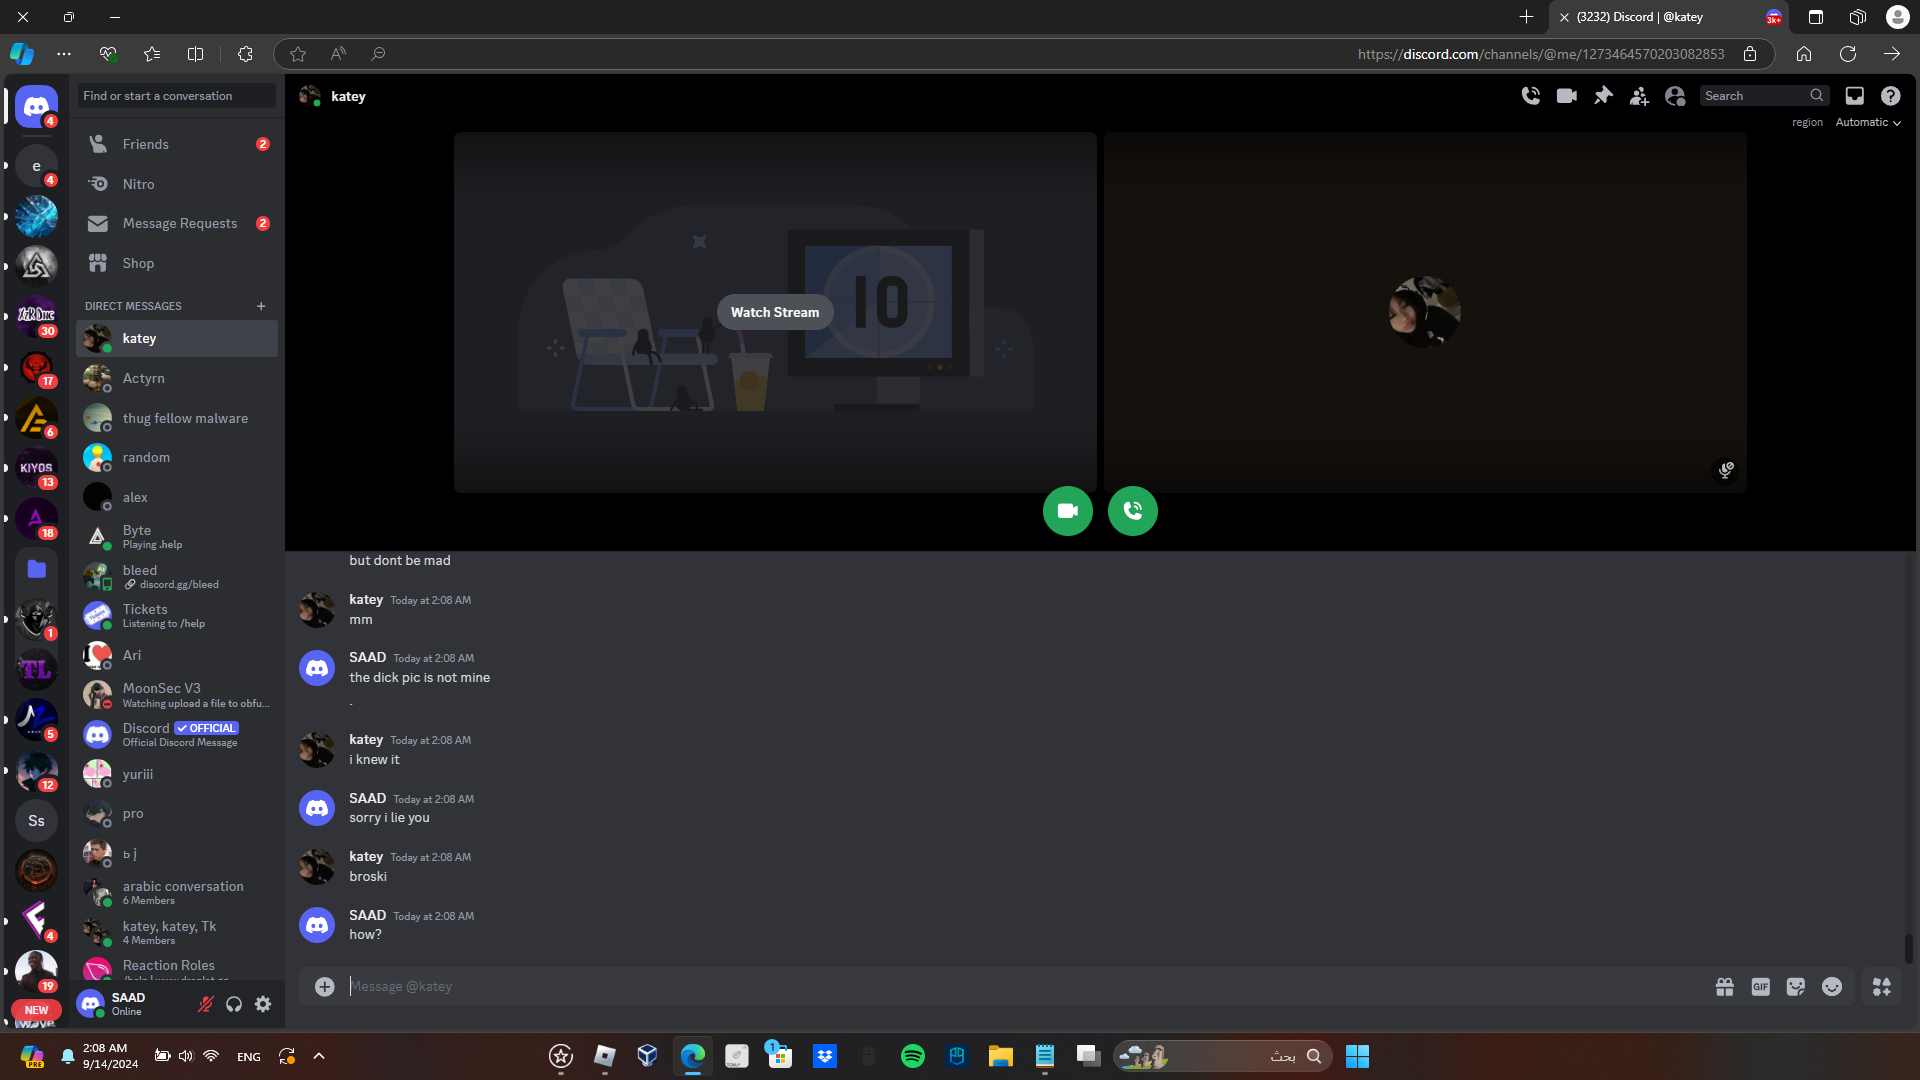
Task: Click the chat scrollbar
Action: [x=1908, y=948]
